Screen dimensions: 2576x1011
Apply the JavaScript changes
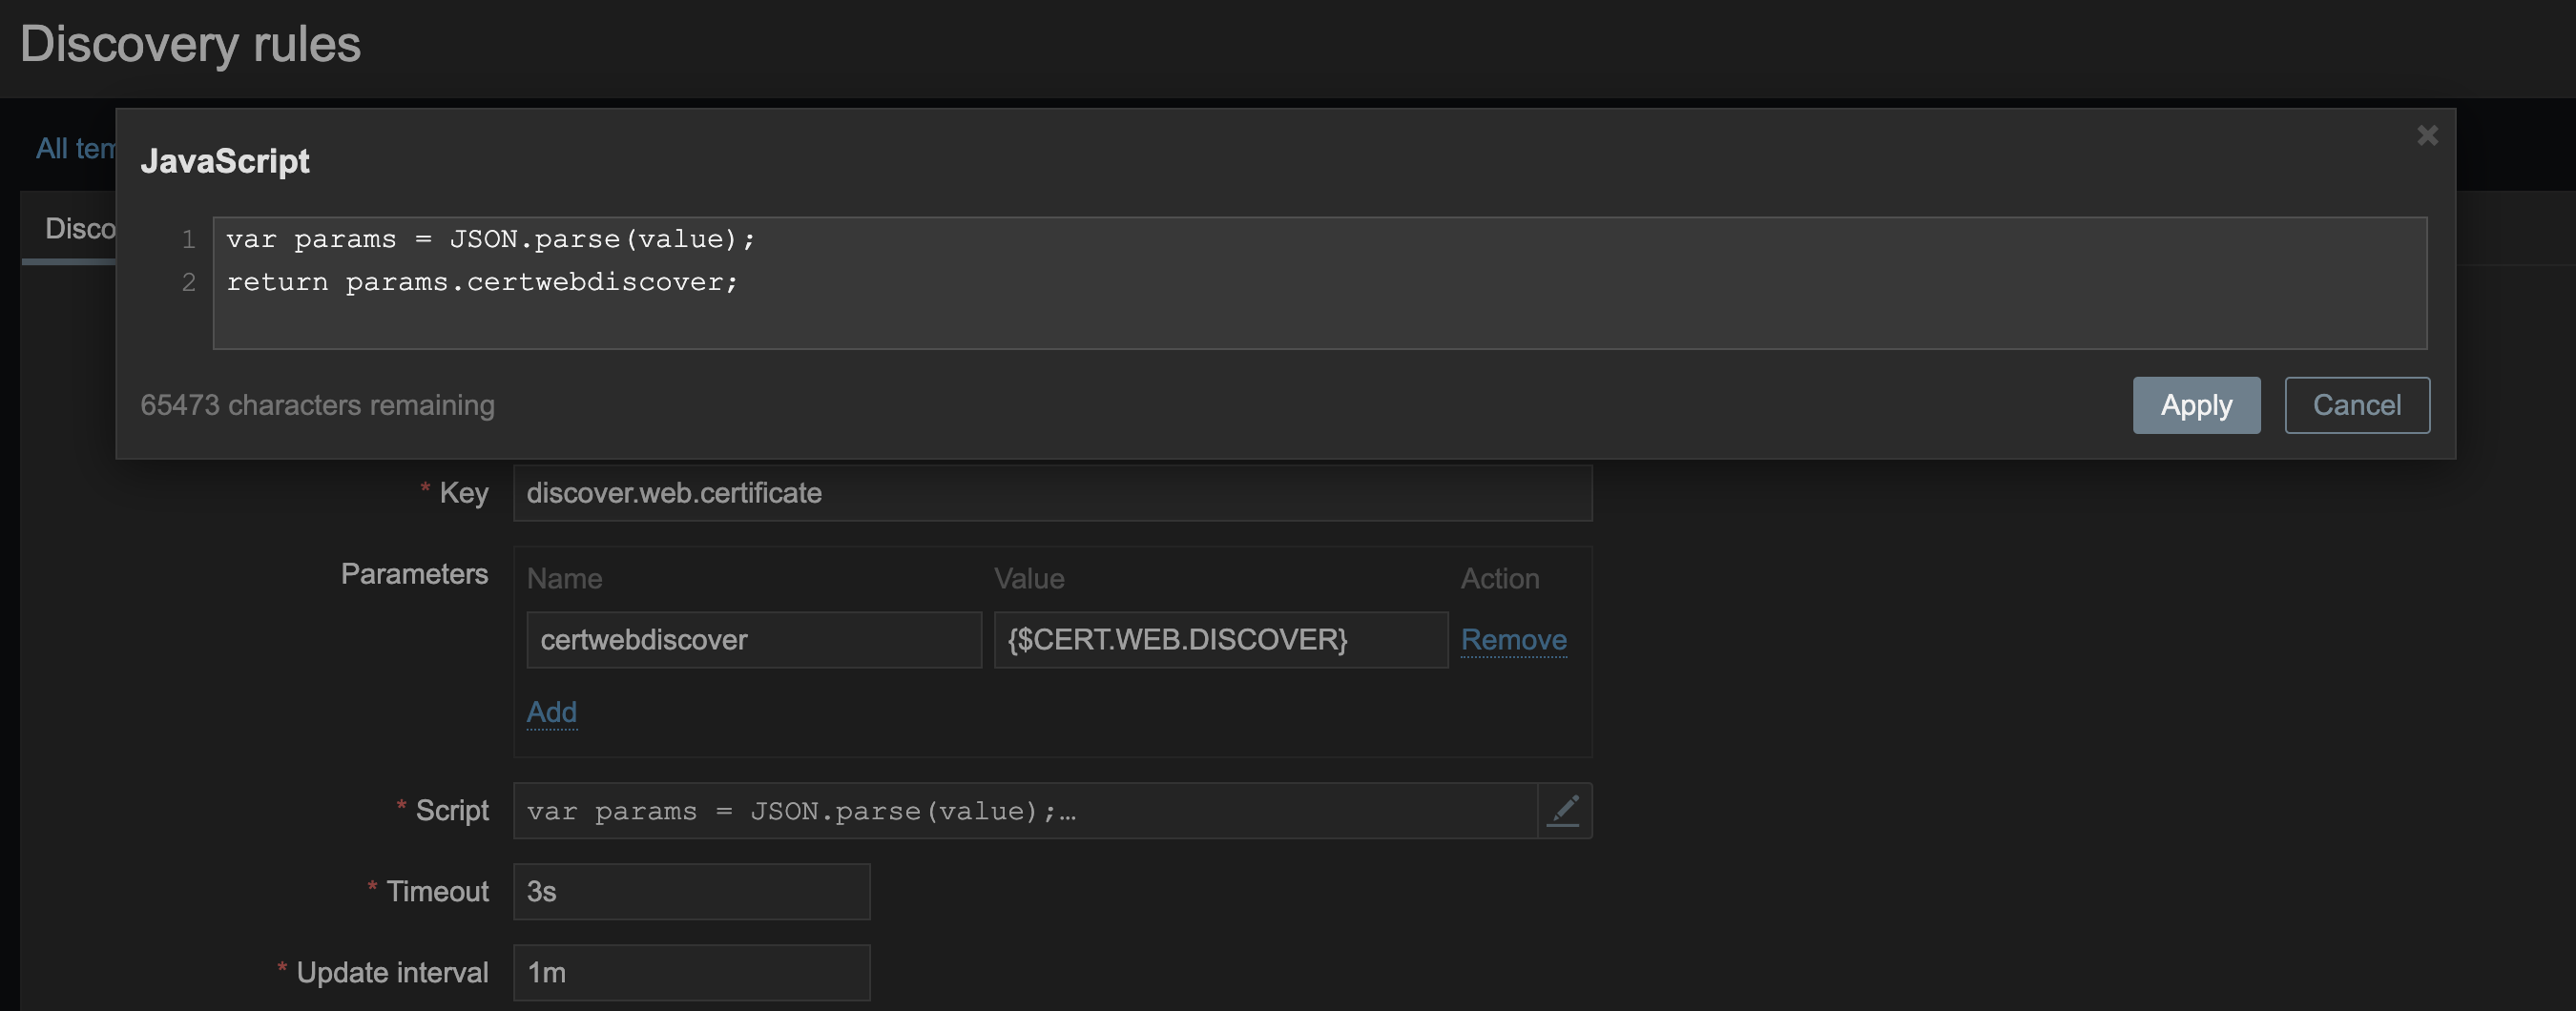pos(2196,405)
